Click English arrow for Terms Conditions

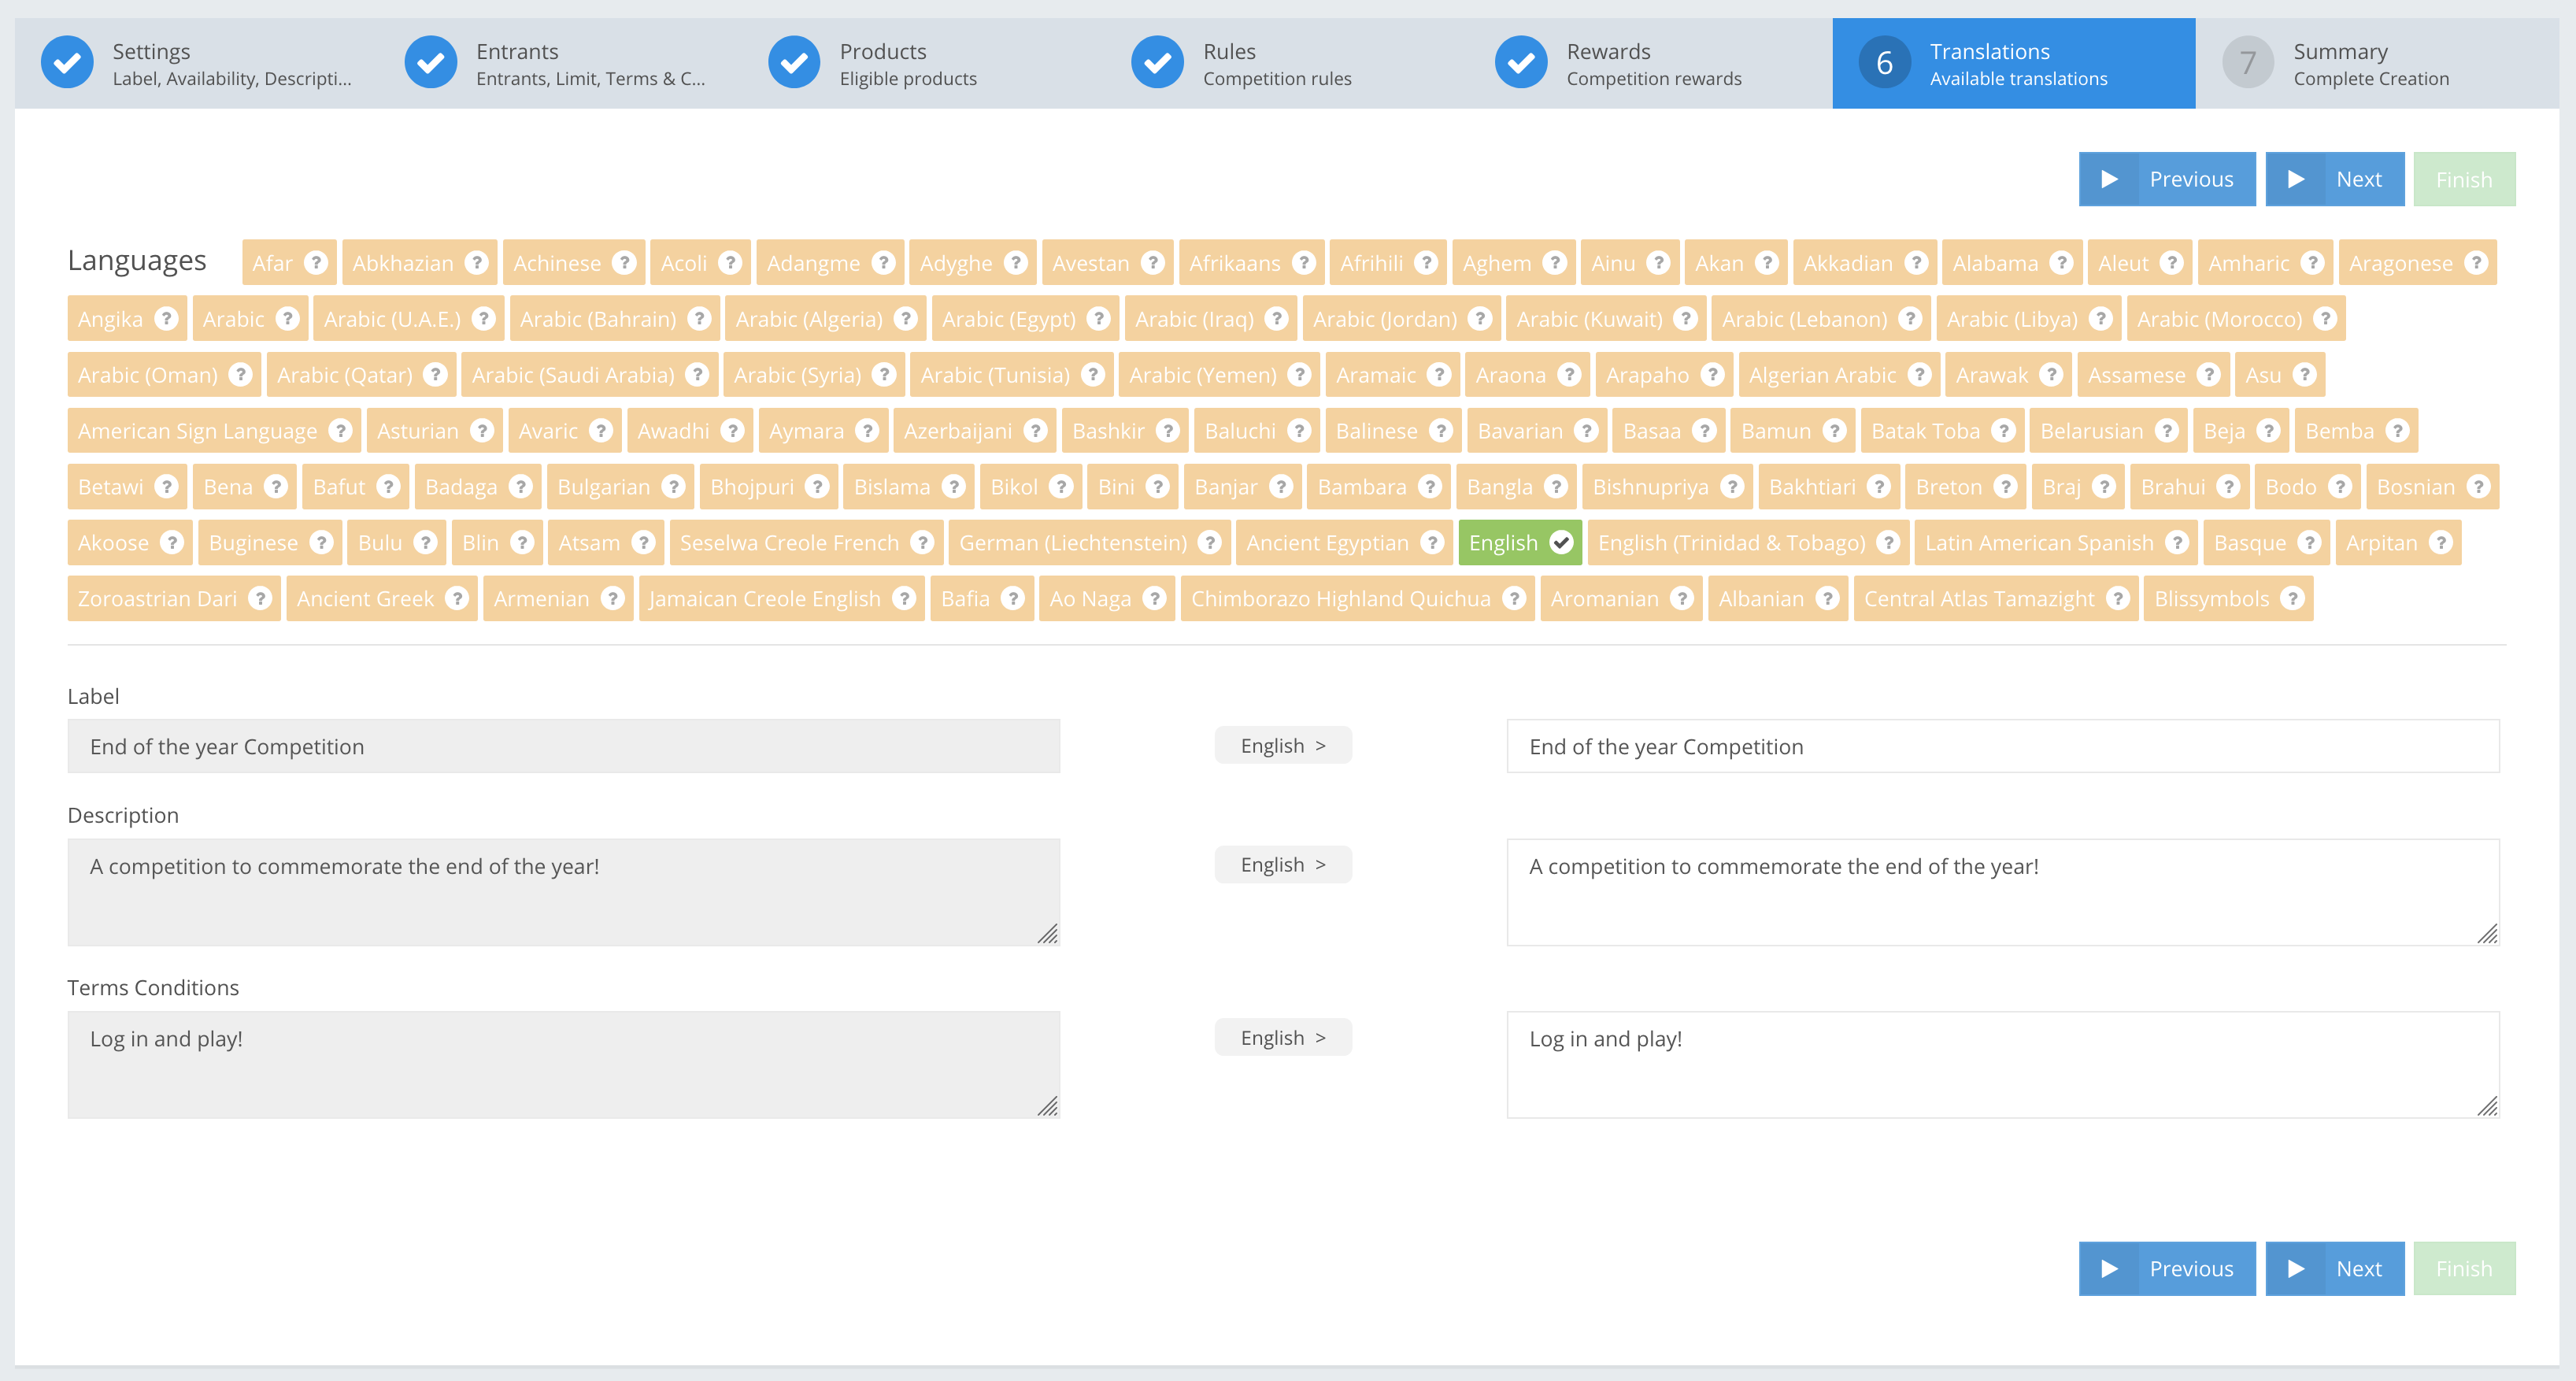pyautogui.click(x=1283, y=1038)
